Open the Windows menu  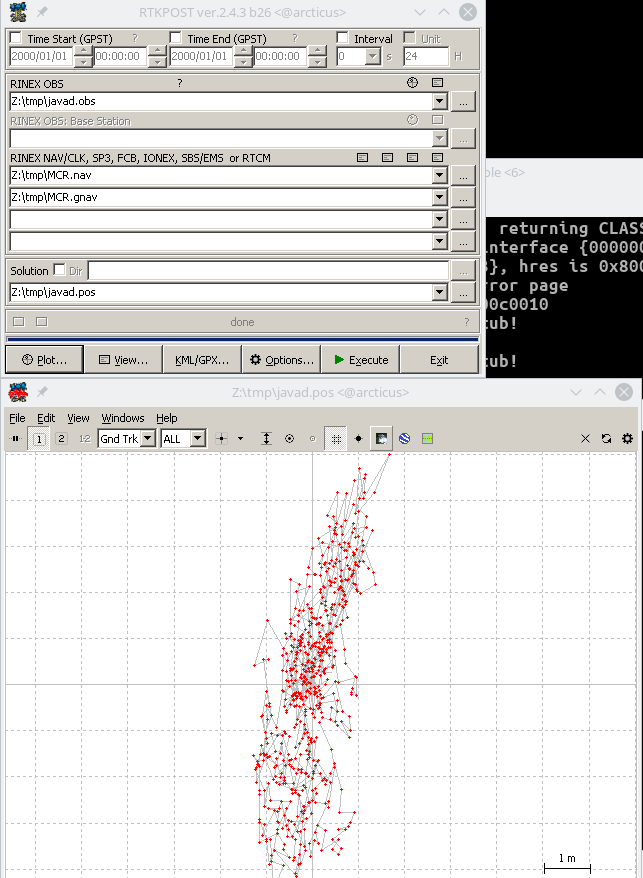[123, 418]
